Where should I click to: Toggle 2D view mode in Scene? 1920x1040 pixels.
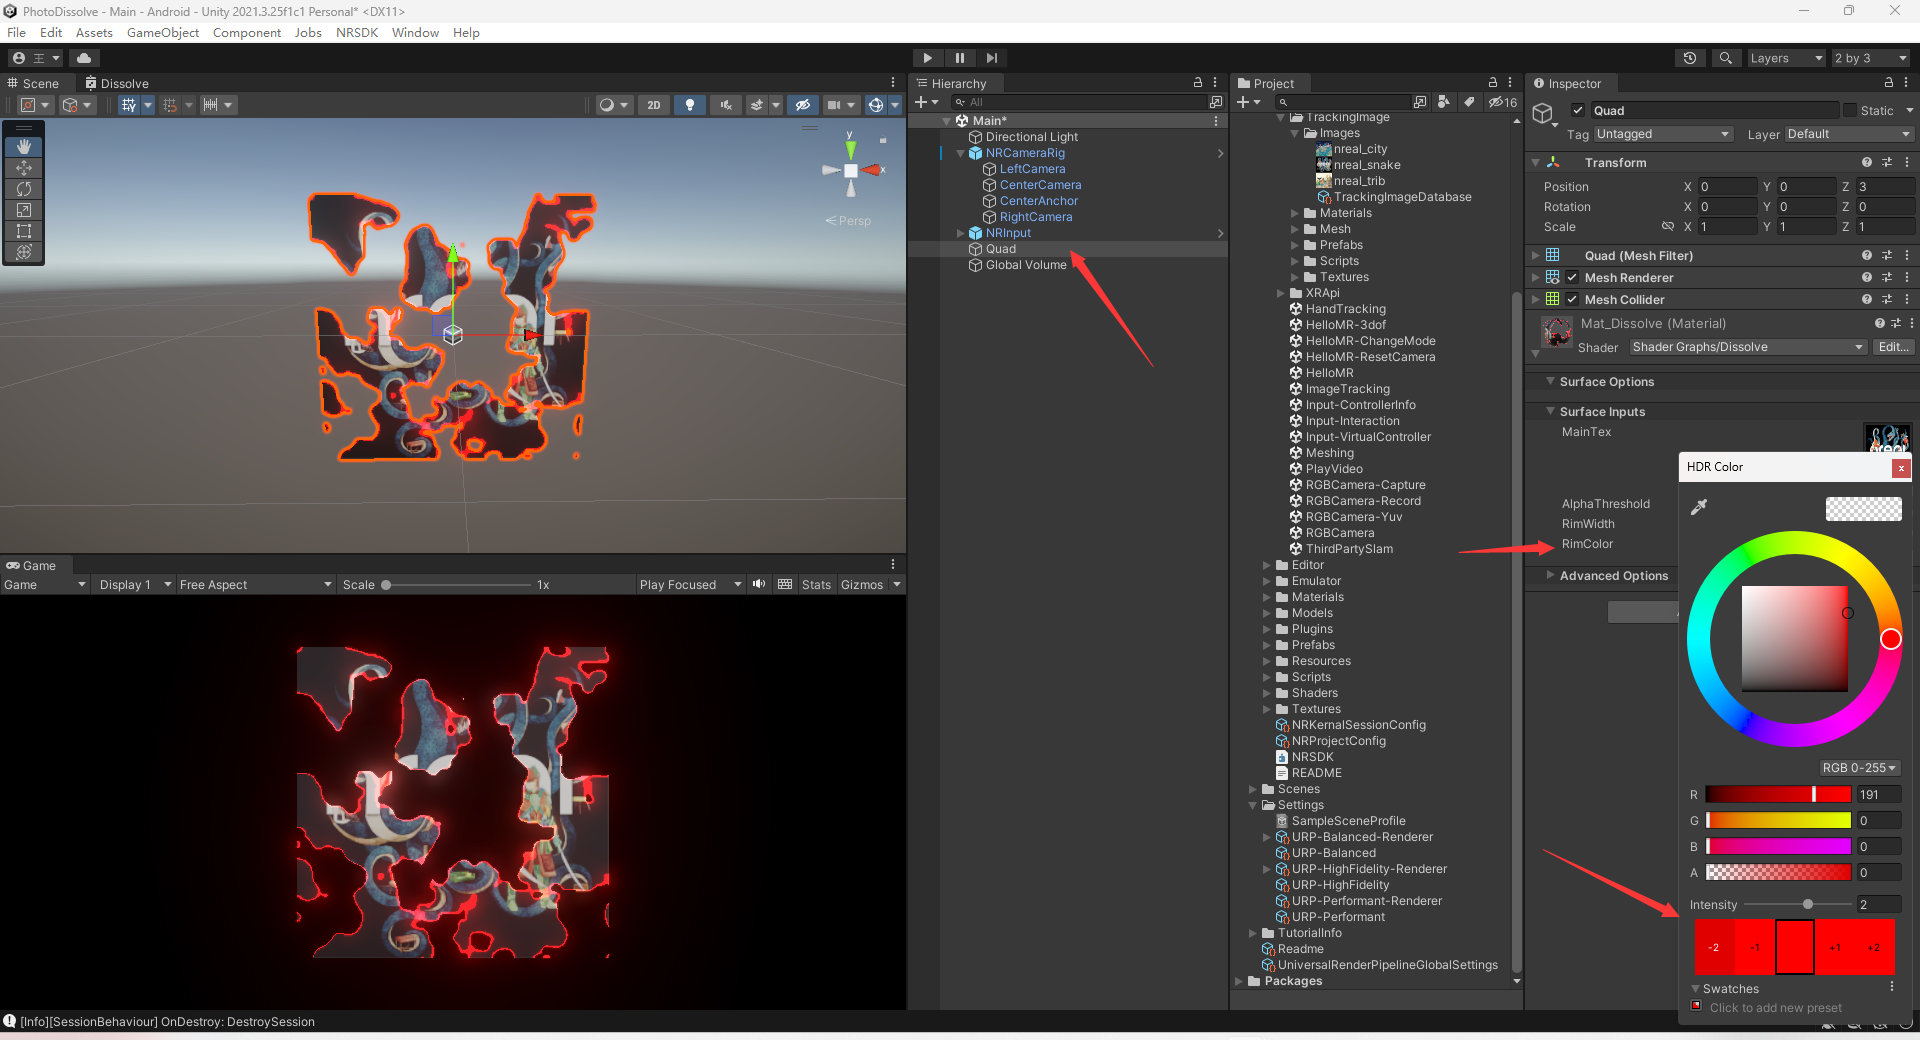653,105
